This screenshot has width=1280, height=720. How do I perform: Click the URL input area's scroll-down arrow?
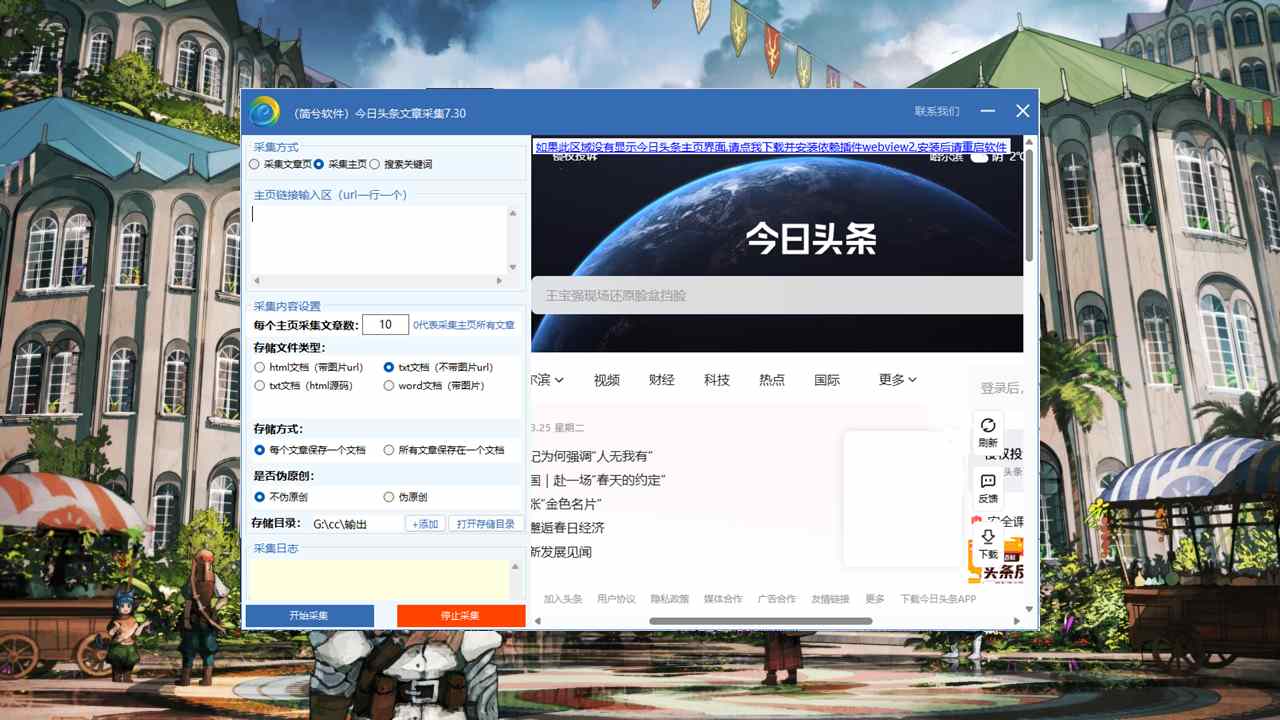(x=513, y=268)
